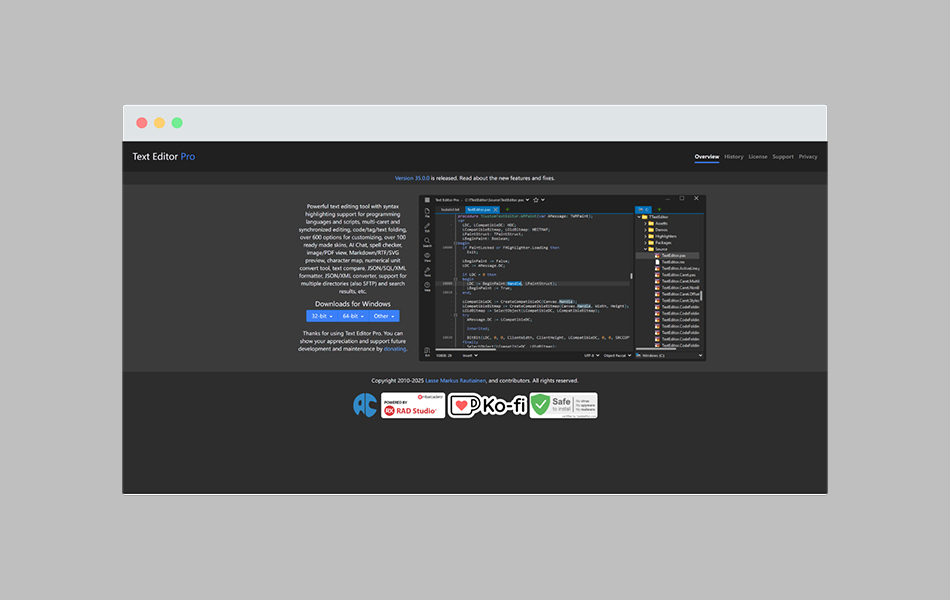Viewport: 950px width, 600px height.
Task: Open the View sidebar icon
Action: pos(428,258)
